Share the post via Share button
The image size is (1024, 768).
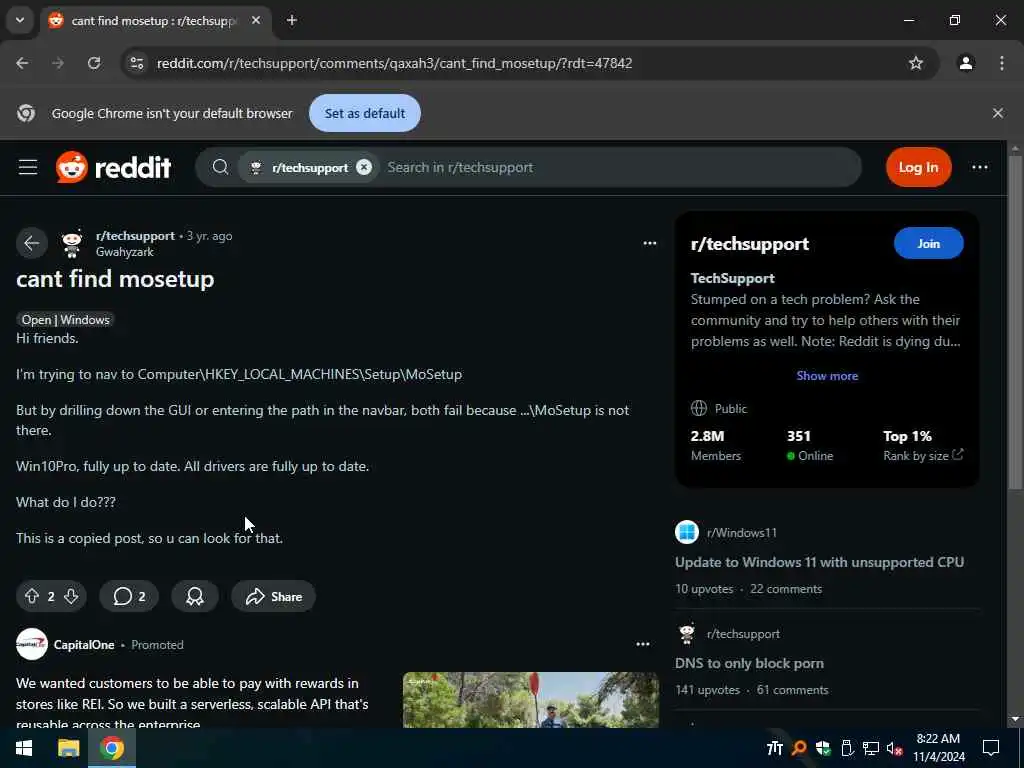click(x=274, y=596)
